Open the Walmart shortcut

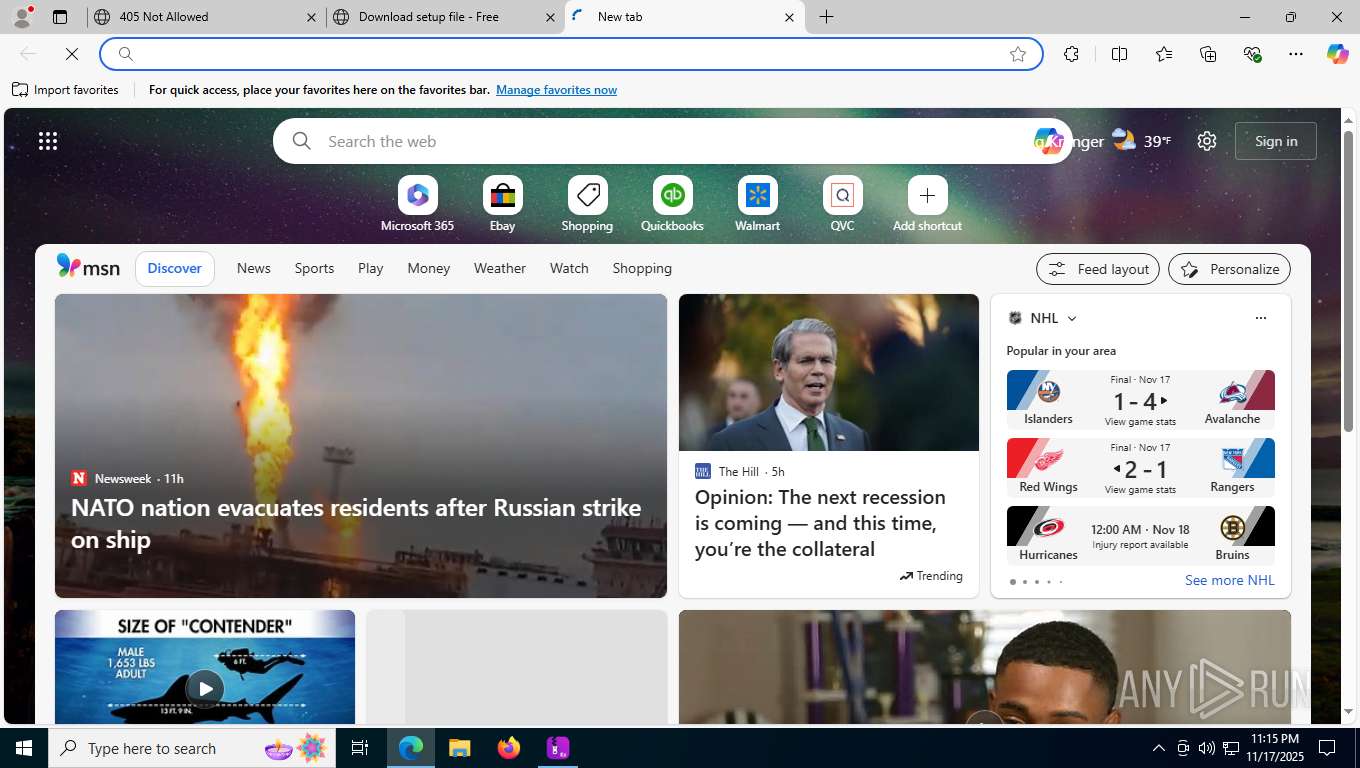[757, 204]
